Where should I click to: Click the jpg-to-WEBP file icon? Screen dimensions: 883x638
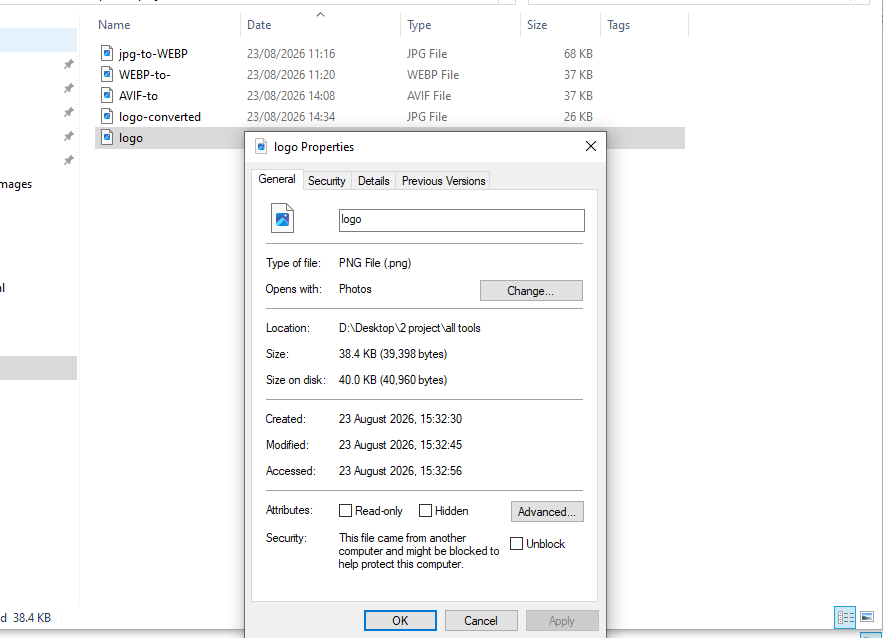pyautogui.click(x=107, y=53)
